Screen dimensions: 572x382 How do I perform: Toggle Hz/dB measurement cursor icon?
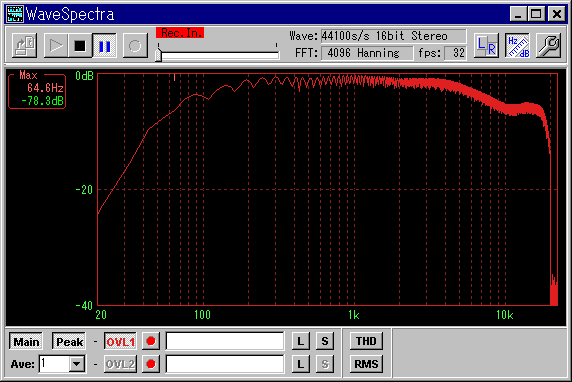[518, 46]
